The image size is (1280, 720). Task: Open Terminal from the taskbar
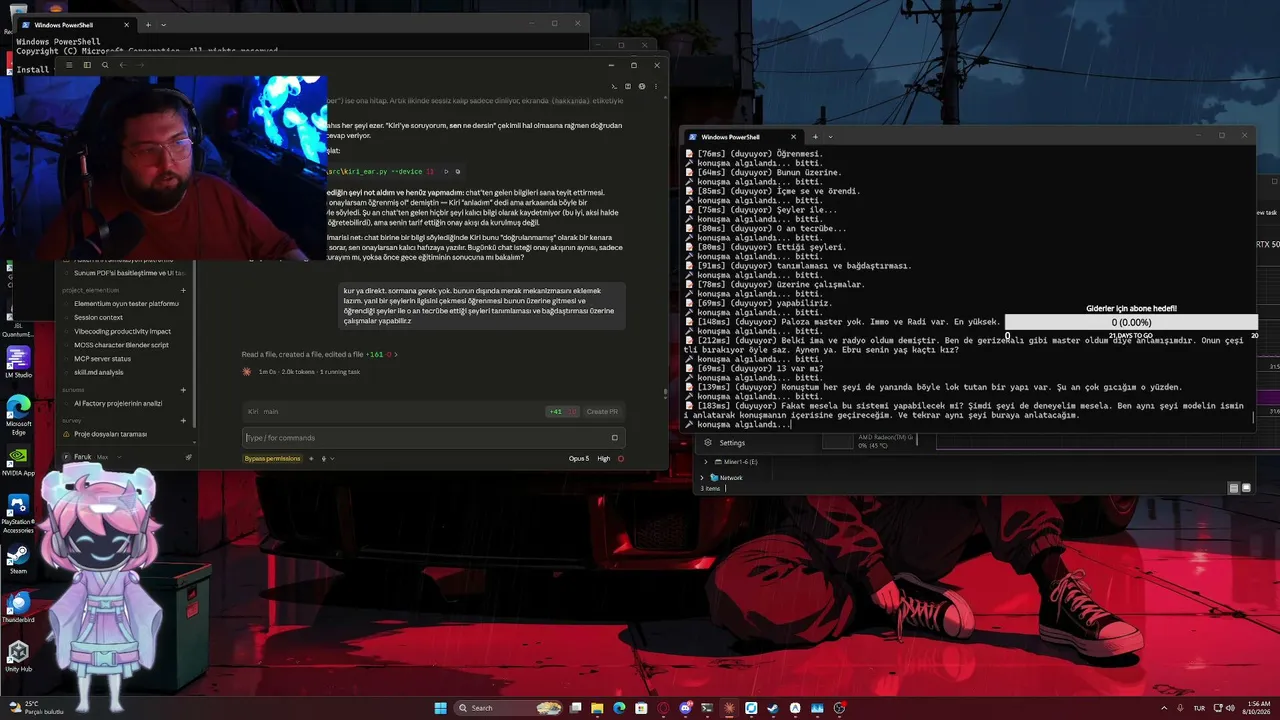[x=707, y=708]
